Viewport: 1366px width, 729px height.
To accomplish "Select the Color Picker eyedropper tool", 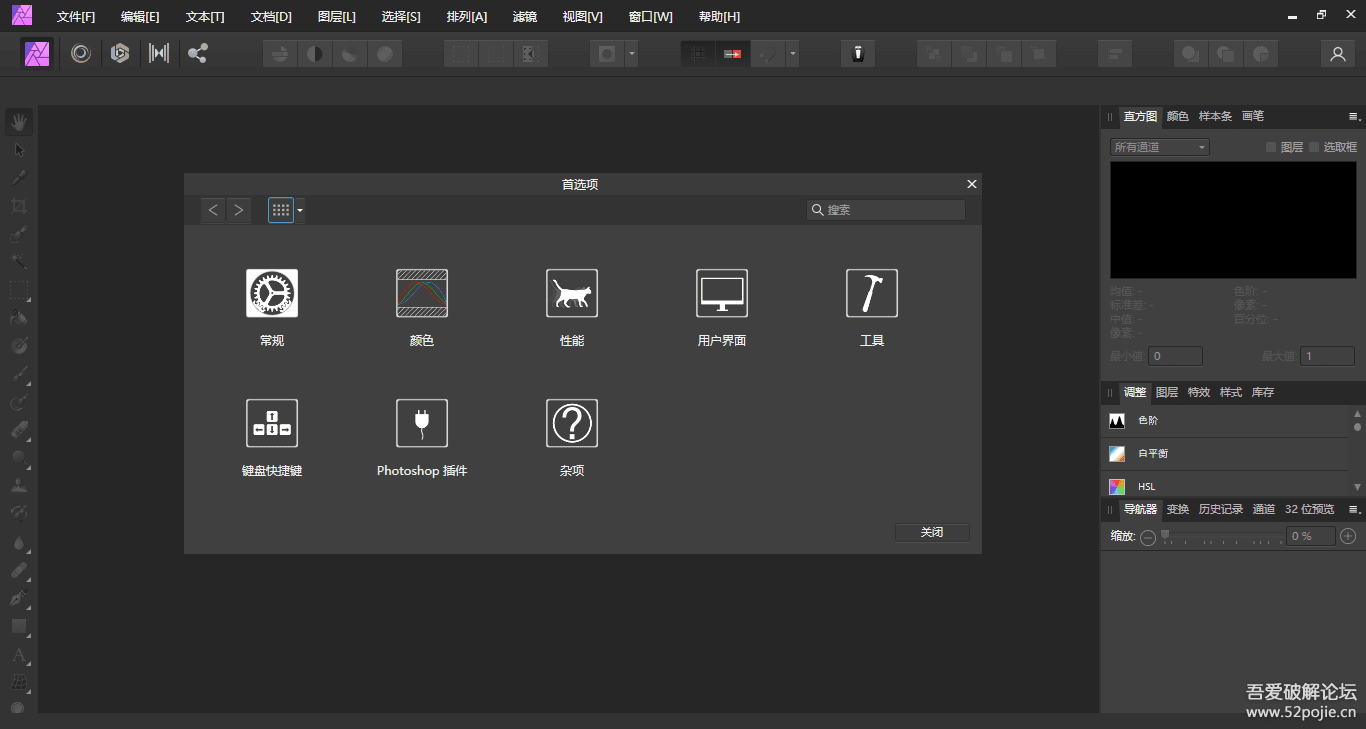I will click(x=19, y=178).
